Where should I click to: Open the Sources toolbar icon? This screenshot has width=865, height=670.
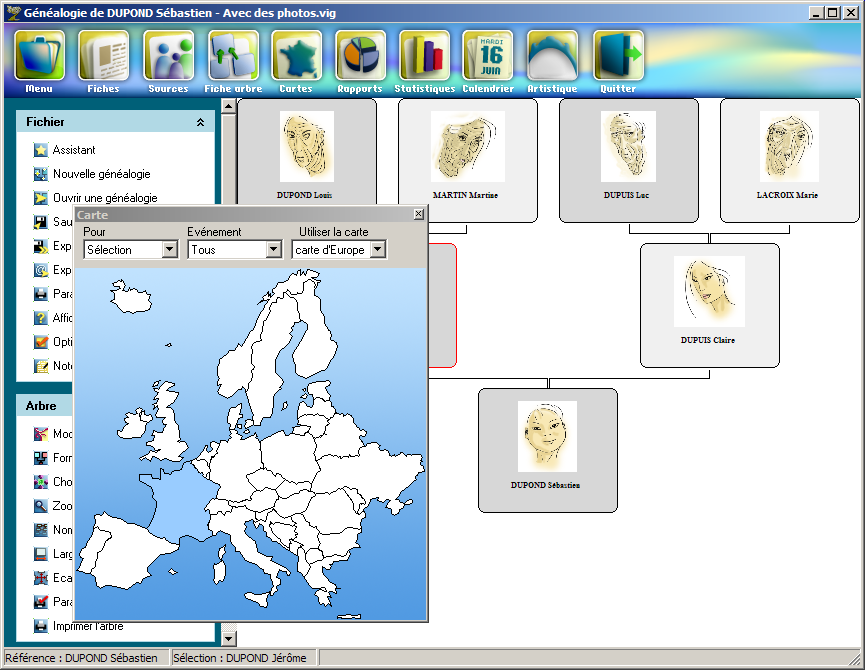[168, 56]
